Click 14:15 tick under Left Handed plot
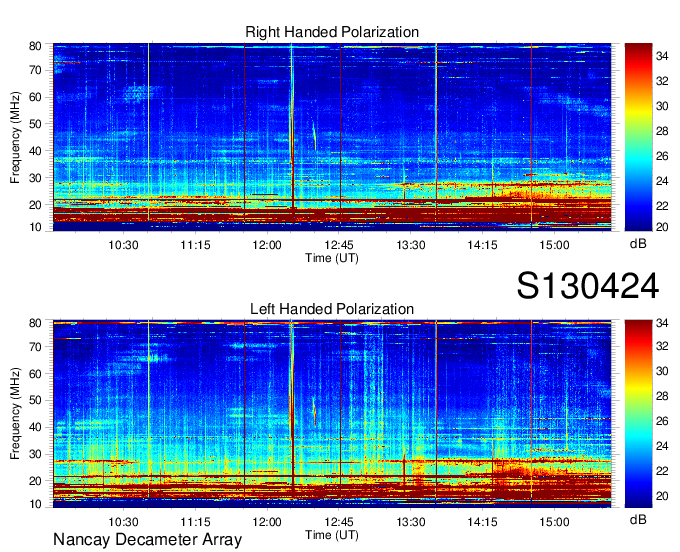 pyautogui.click(x=482, y=522)
